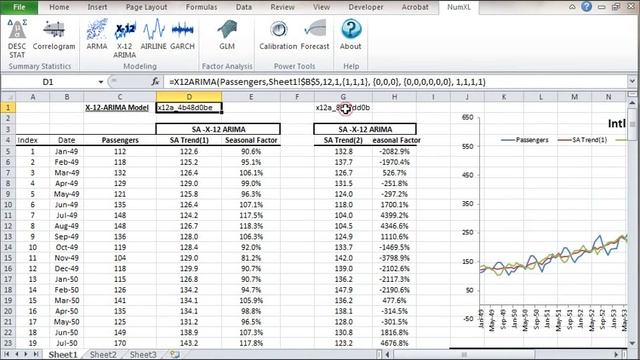Go to last sheet tab arrow
This screenshot has height=360, width=640.
(36, 354)
